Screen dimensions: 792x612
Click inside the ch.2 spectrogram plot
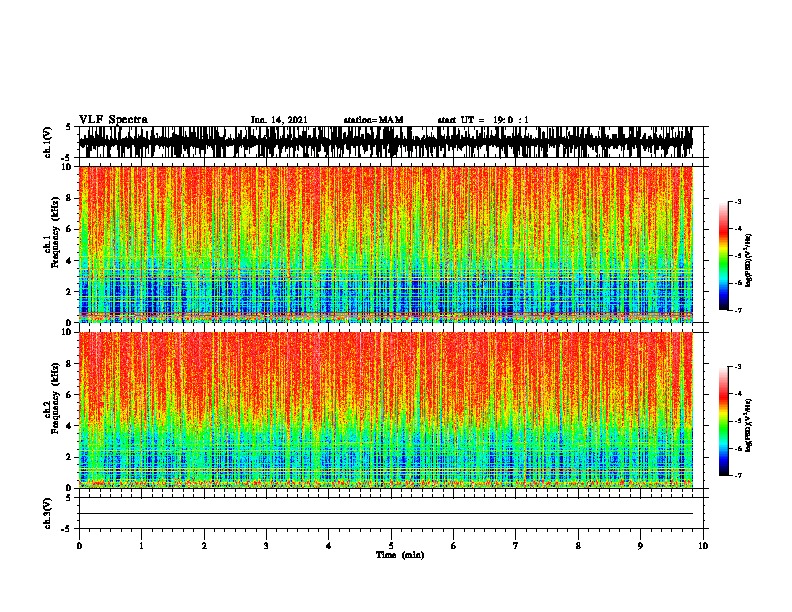point(386,410)
